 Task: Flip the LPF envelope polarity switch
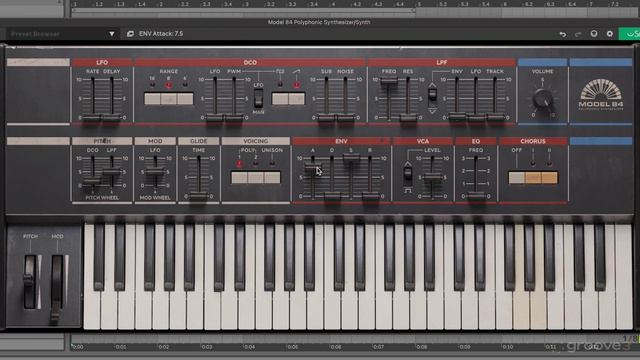432,95
